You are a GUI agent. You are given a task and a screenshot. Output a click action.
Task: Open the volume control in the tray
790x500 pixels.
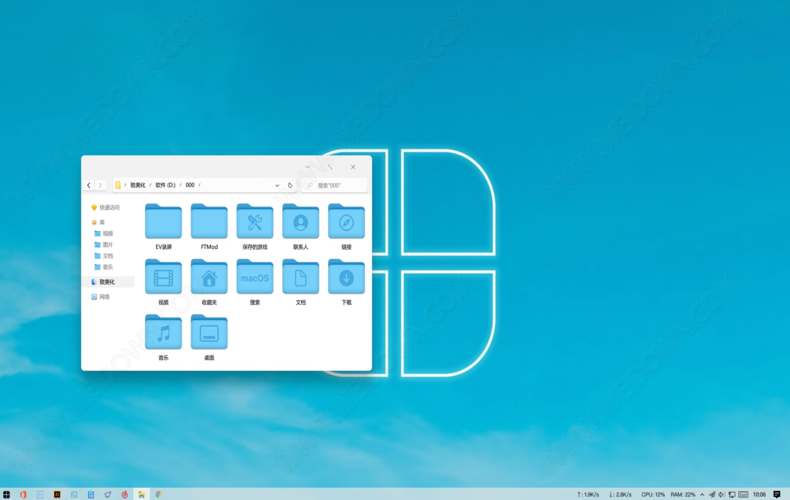tap(721, 494)
